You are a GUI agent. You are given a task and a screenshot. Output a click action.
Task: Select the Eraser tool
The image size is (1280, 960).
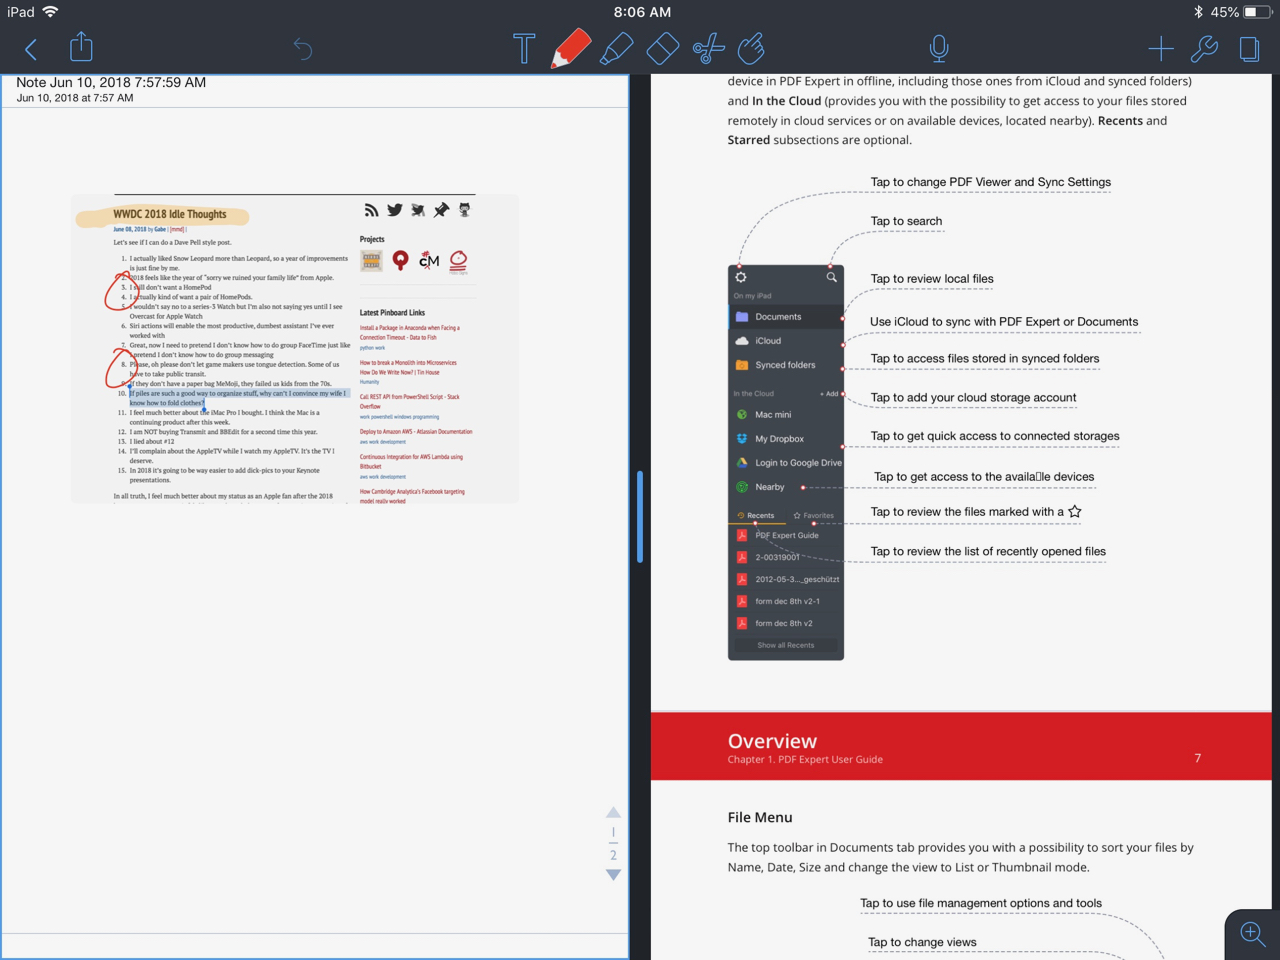(x=662, y=48)
